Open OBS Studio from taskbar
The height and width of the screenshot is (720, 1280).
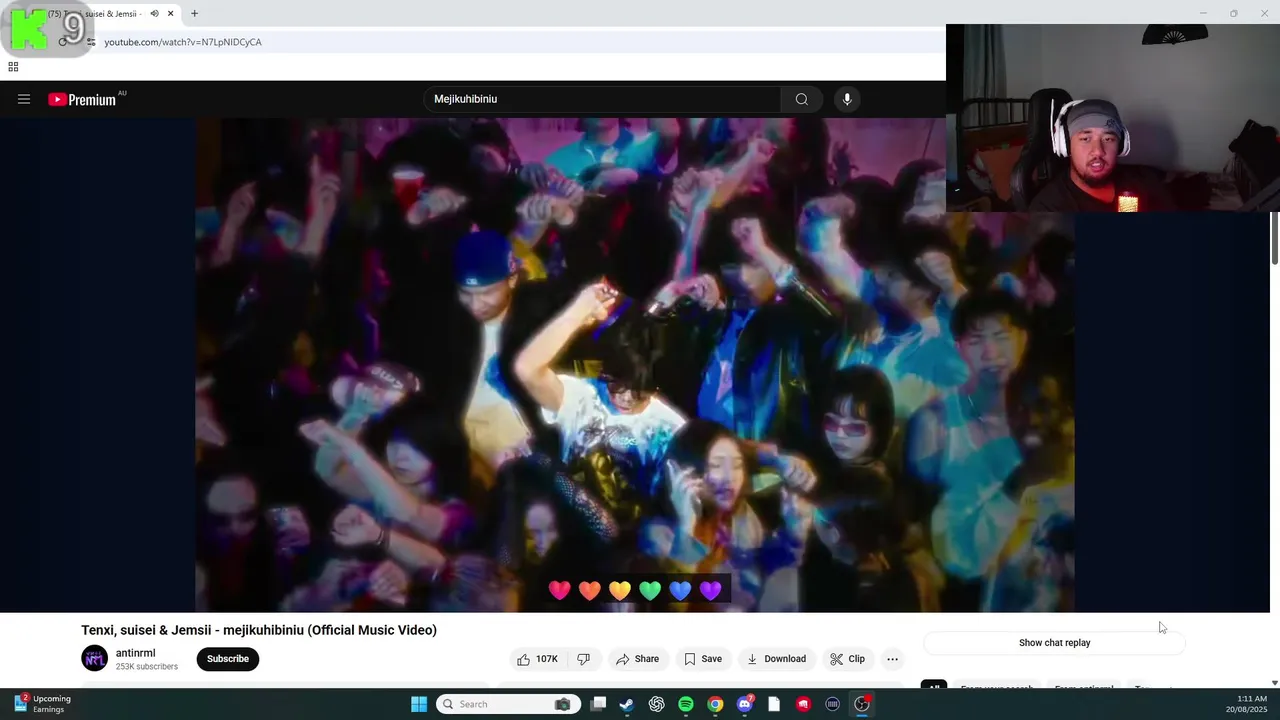862,704
